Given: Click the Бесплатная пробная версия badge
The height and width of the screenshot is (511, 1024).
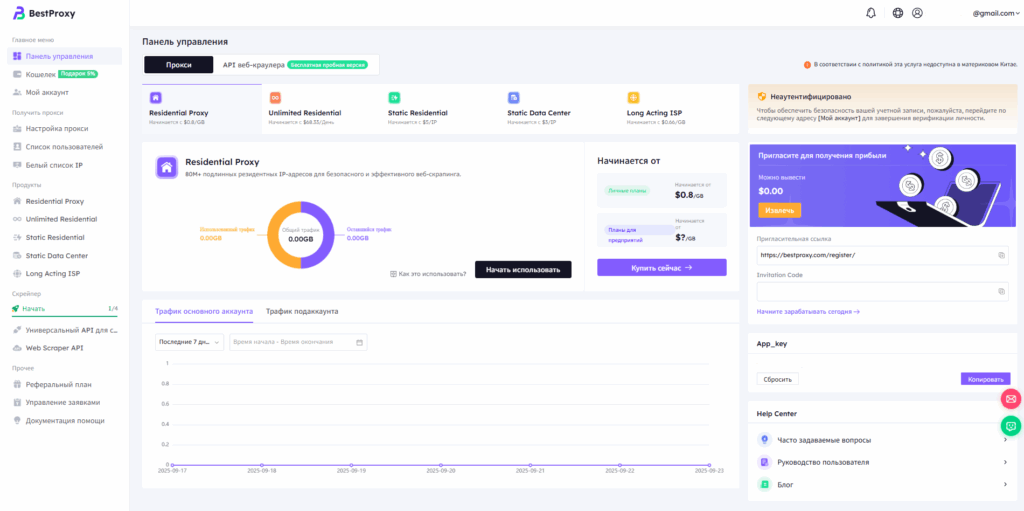Looking at the screenshot, I should tap(327, 65).
